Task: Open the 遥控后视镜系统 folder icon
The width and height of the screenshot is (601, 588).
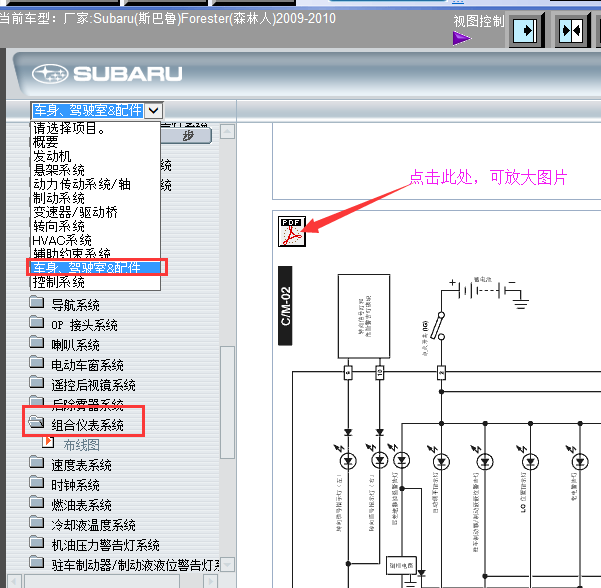Action: pos(37,382)
